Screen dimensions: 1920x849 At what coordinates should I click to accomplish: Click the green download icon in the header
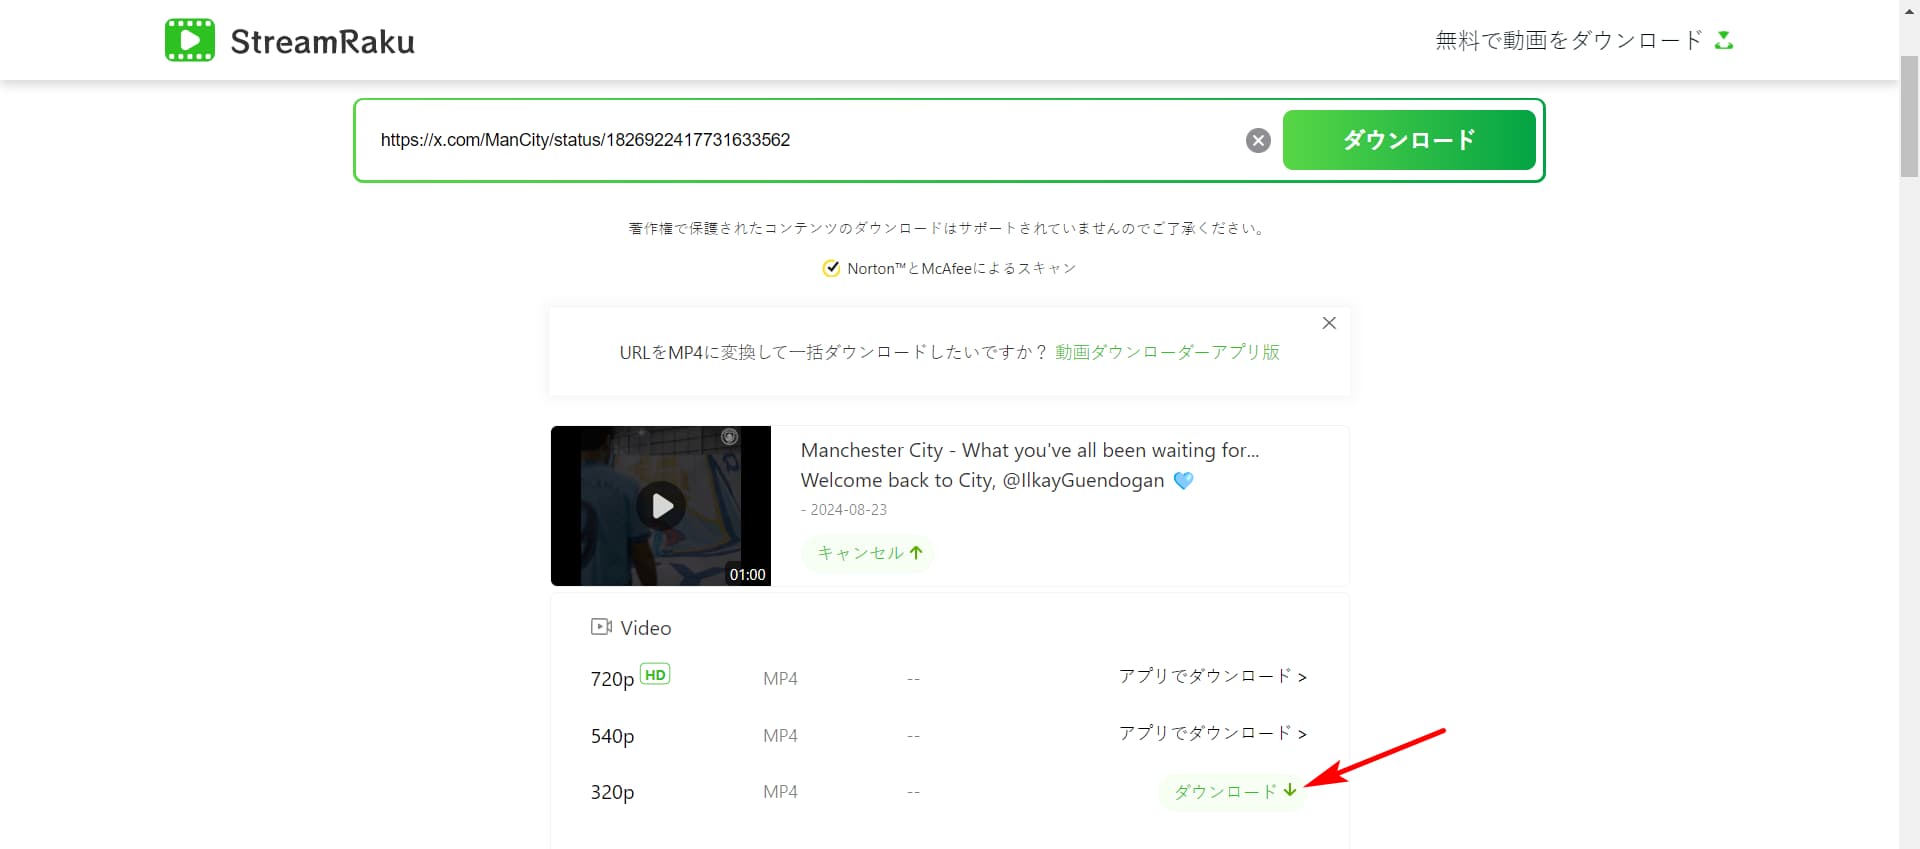point(1724,40)
